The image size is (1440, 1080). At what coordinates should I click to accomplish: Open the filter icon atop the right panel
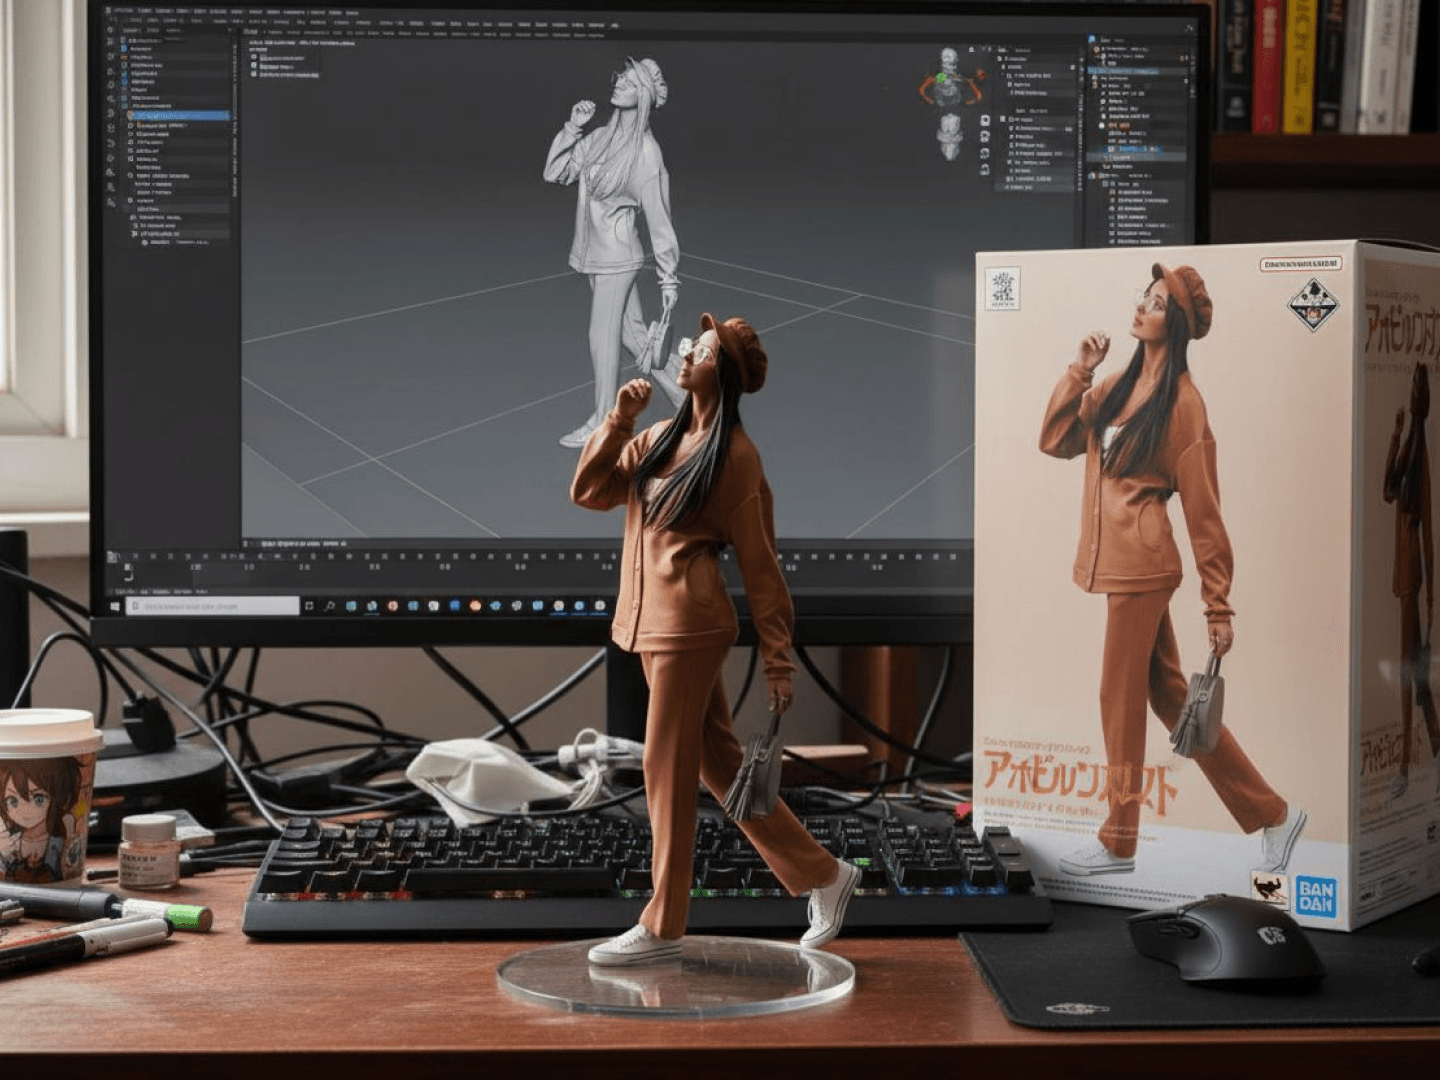1187,27
